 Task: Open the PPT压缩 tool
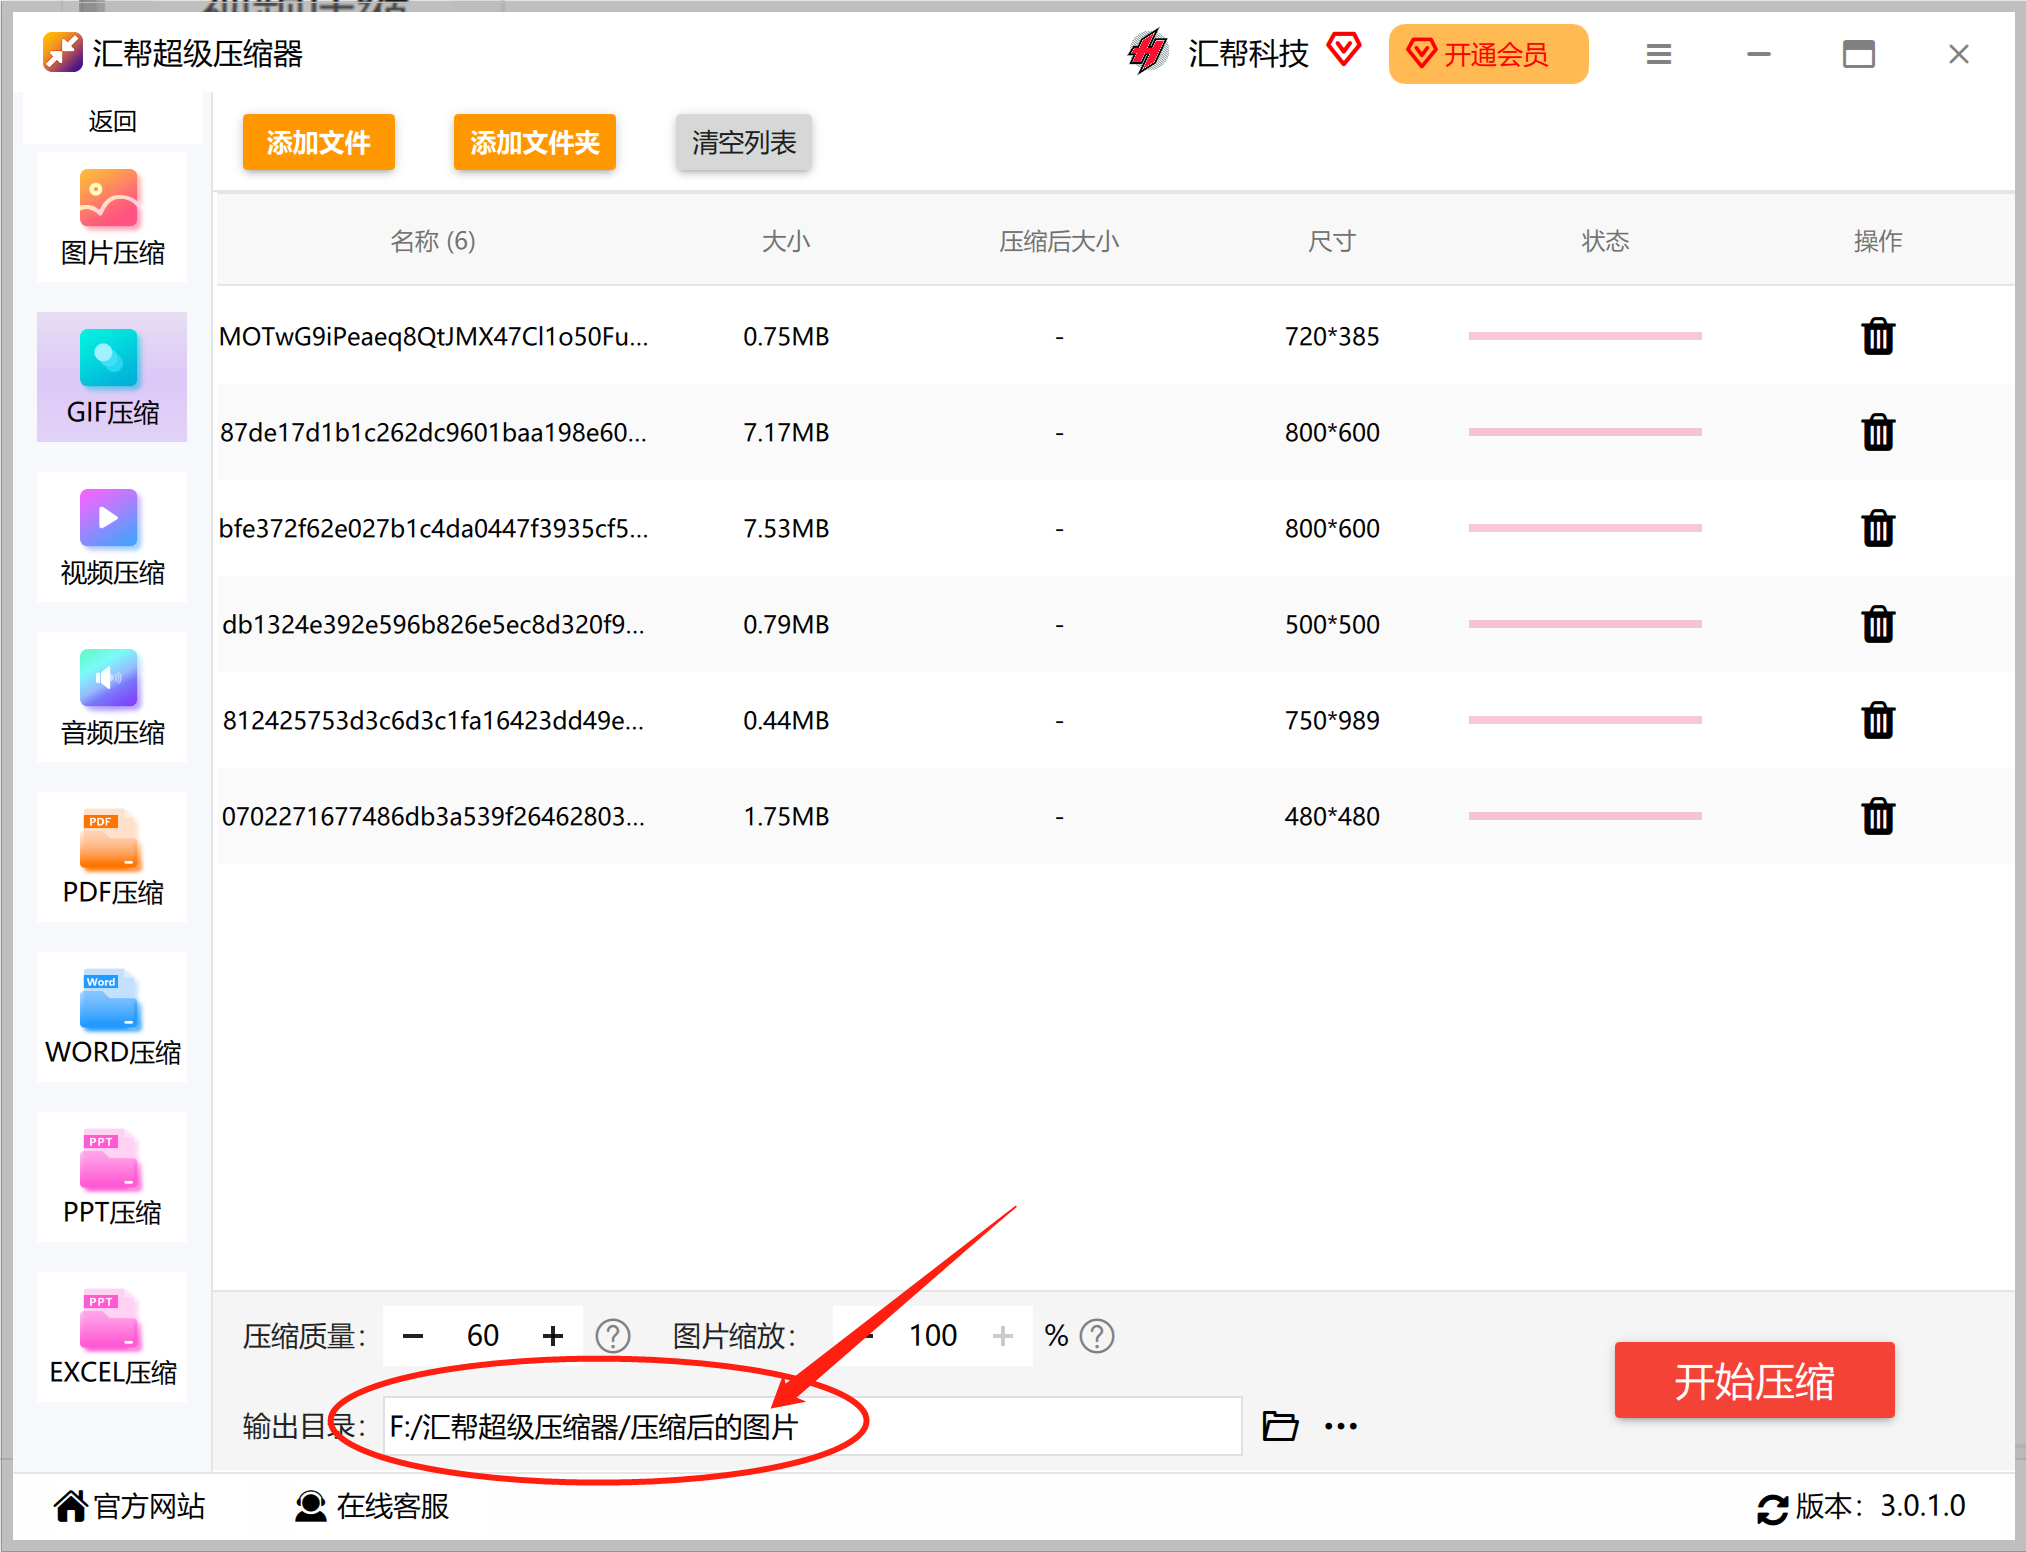[112, 1177]
